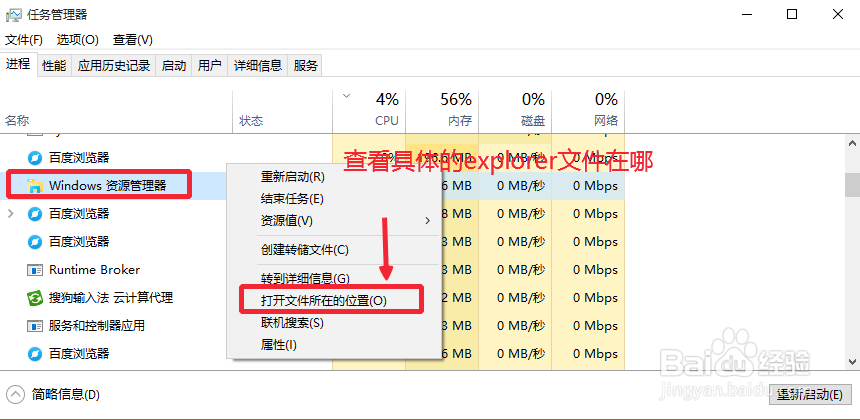
Task: Choose 转到详细信息(G) in the context menu
Action: coord(335,279)
